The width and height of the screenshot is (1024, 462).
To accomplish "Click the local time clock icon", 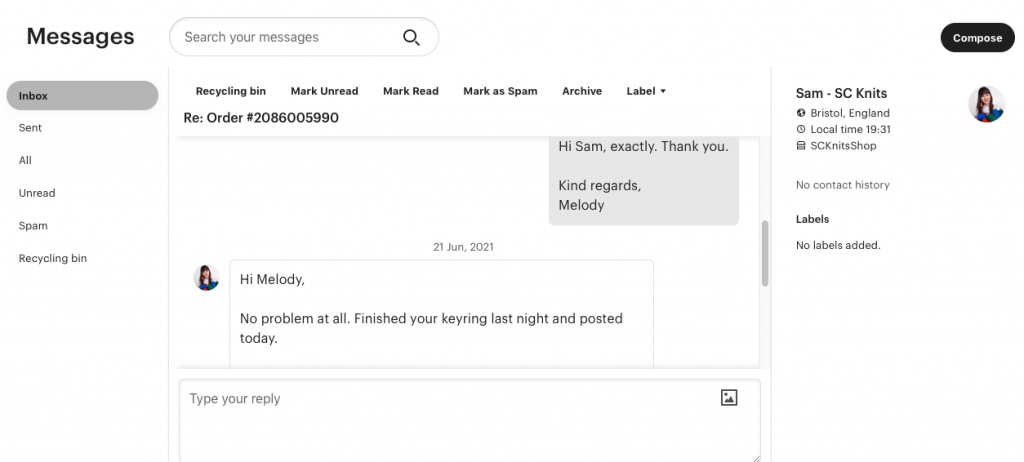I will 801,129.
